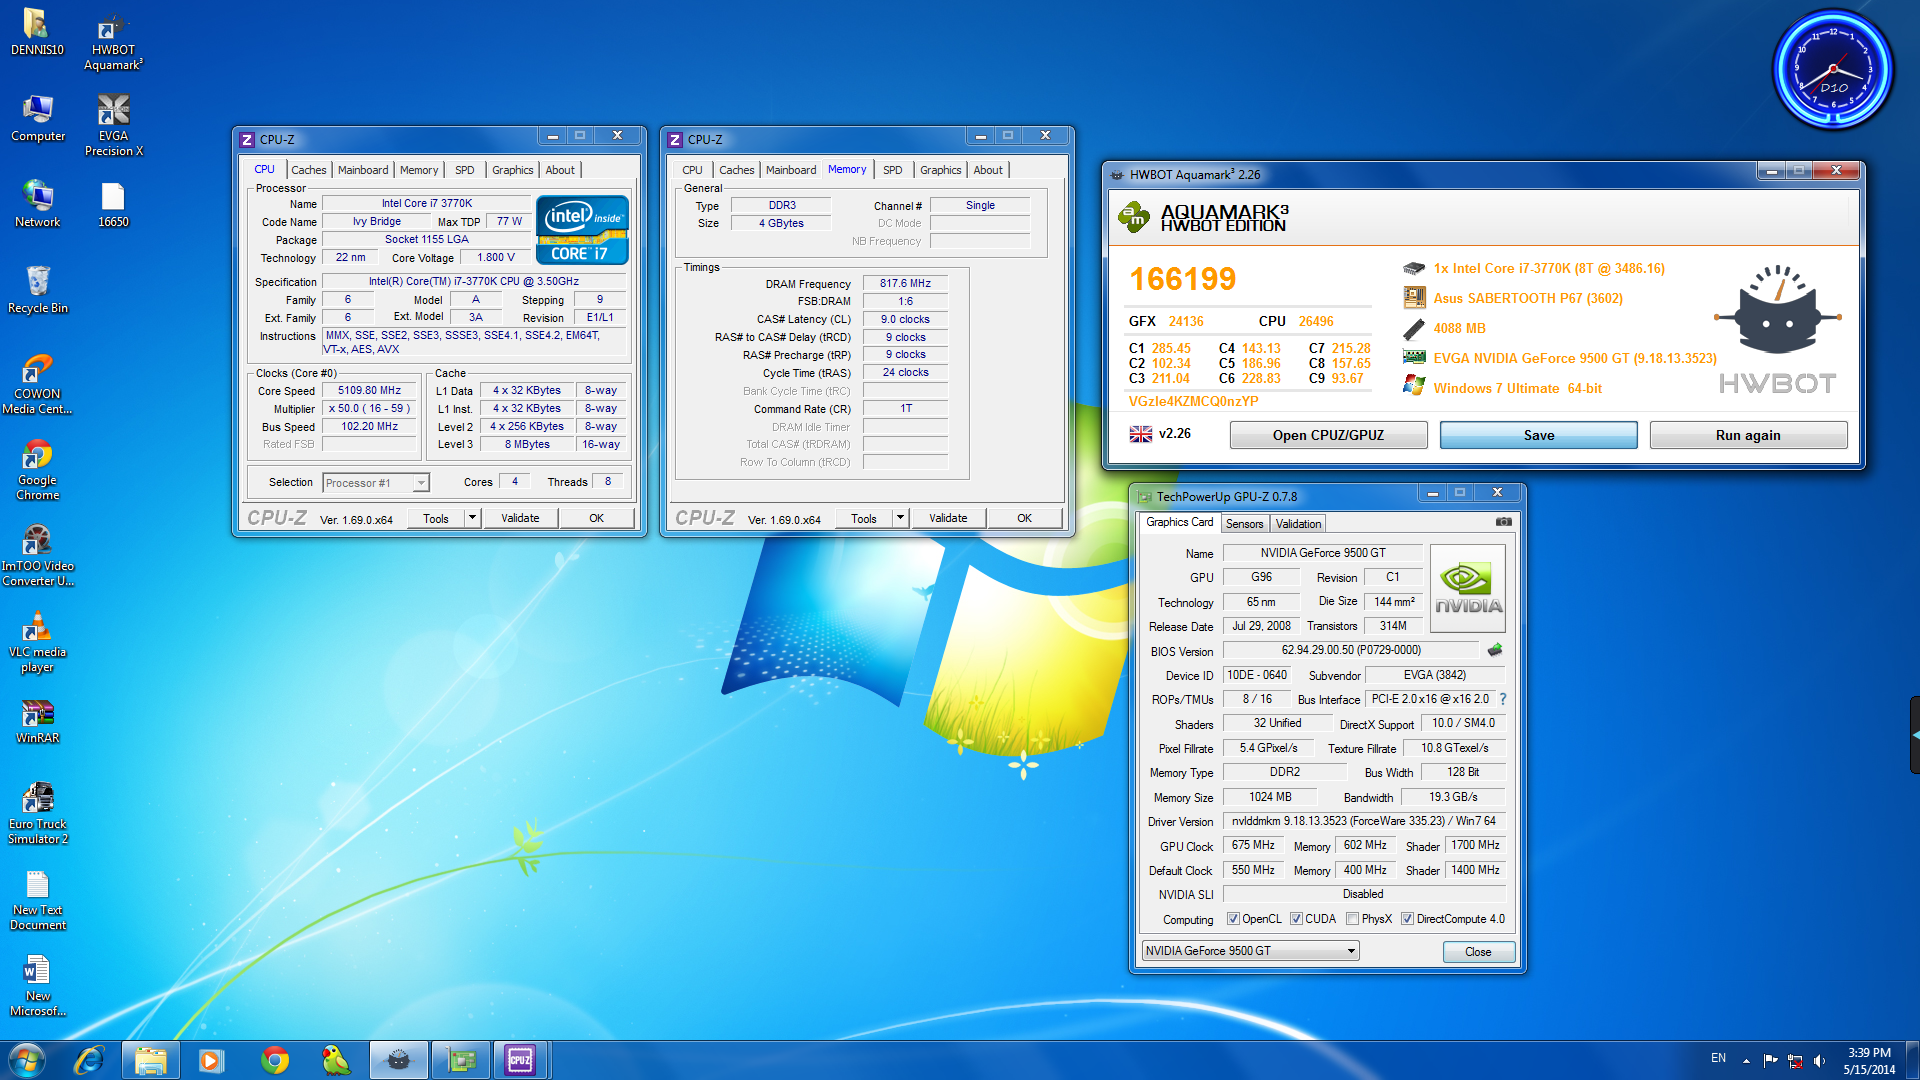The image size is (1920, 1080).
Task: Click the NVIDIA logo in GPU-Z
Action: click(1468, 588)
